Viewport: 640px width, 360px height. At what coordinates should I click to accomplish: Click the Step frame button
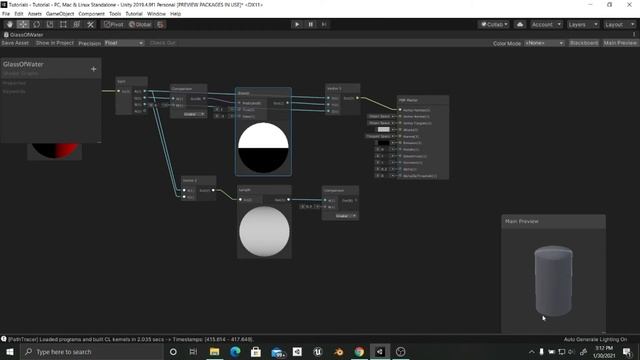click(324, 24)
